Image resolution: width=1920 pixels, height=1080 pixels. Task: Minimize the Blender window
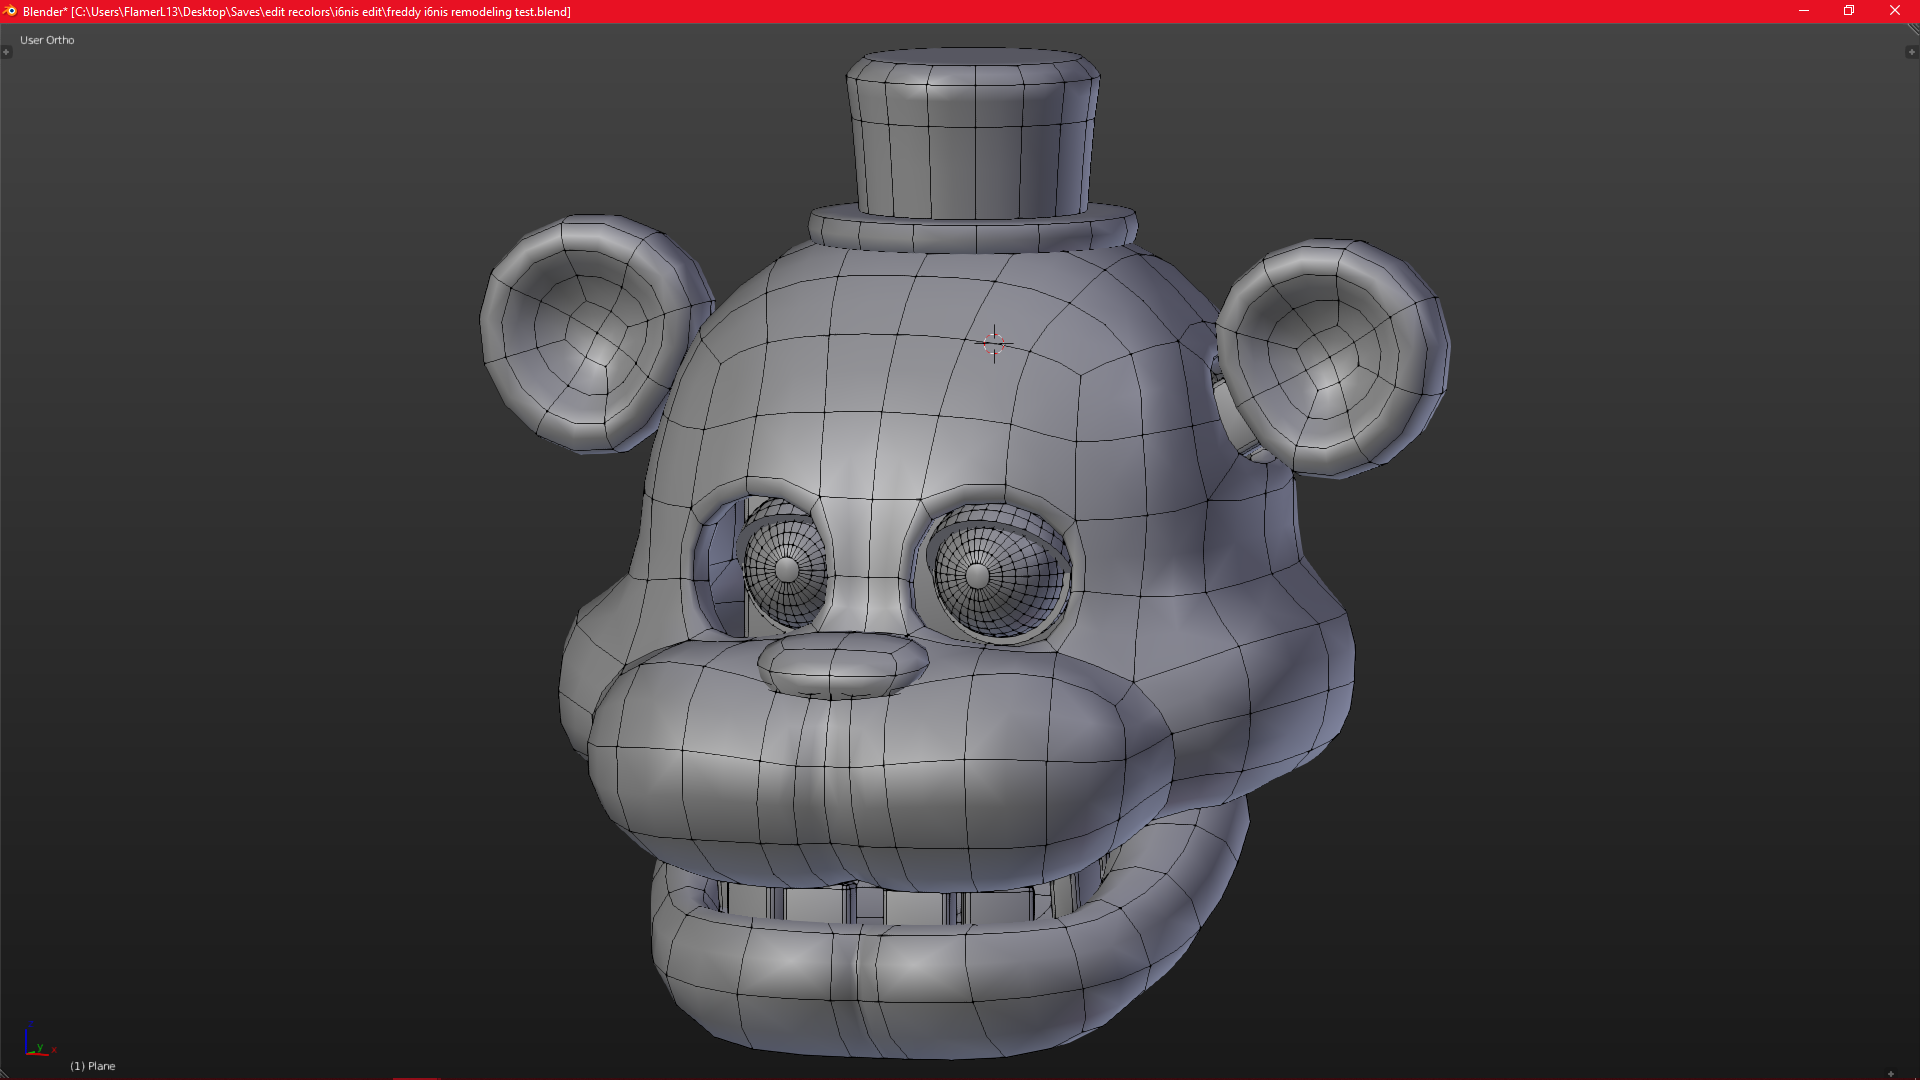coord(1804,11)
